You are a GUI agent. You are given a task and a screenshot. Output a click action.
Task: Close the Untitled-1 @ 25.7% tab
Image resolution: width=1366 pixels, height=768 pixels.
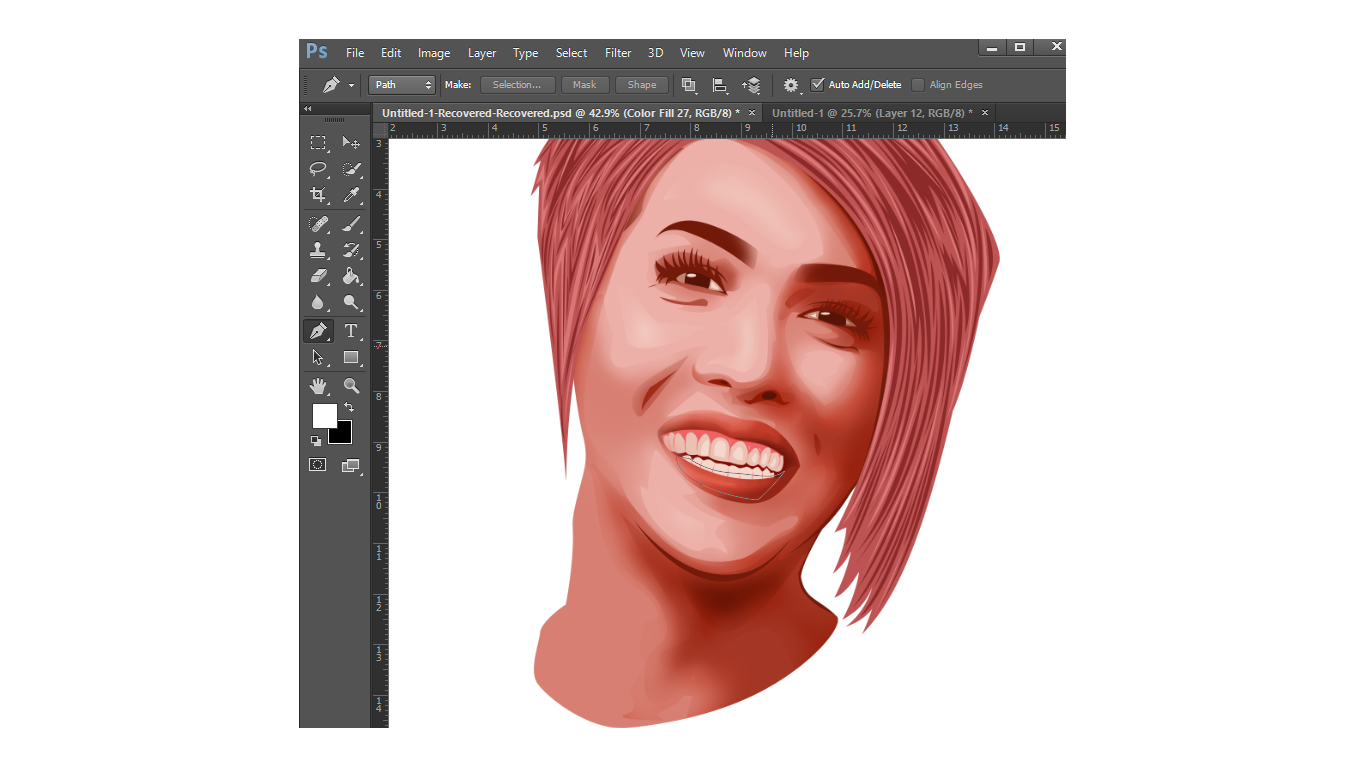pyautogui.click(x=984, y=113)
